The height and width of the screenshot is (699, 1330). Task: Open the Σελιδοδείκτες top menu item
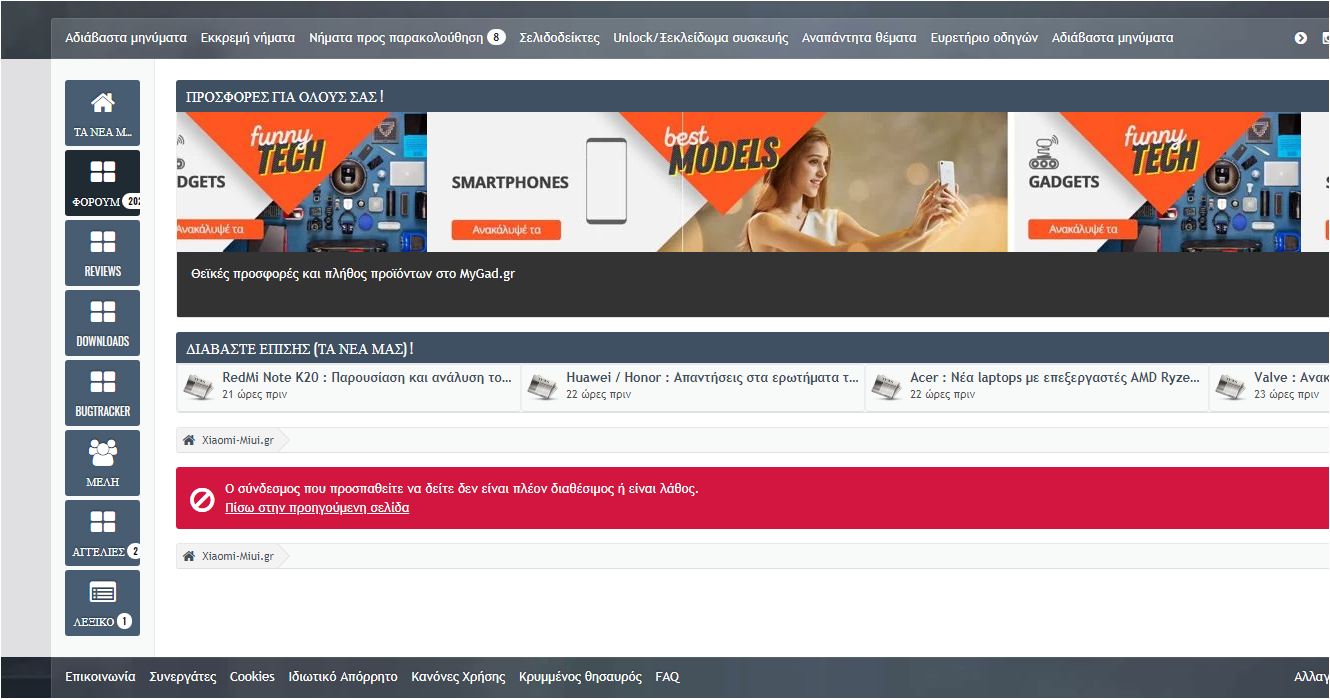point(559,38)
